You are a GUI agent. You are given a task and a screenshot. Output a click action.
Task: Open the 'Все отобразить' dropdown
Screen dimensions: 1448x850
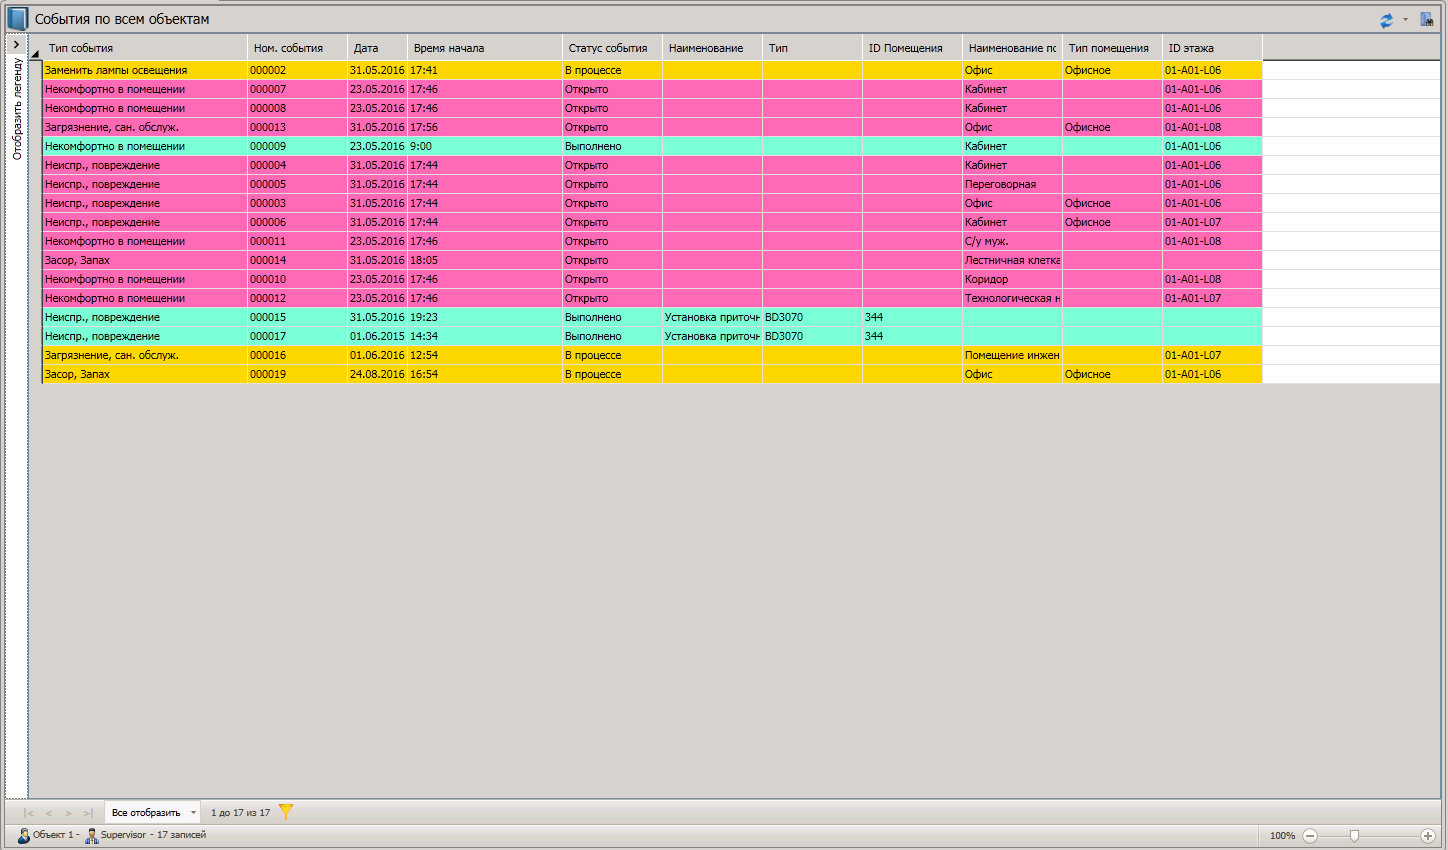(x=153, y=812)
